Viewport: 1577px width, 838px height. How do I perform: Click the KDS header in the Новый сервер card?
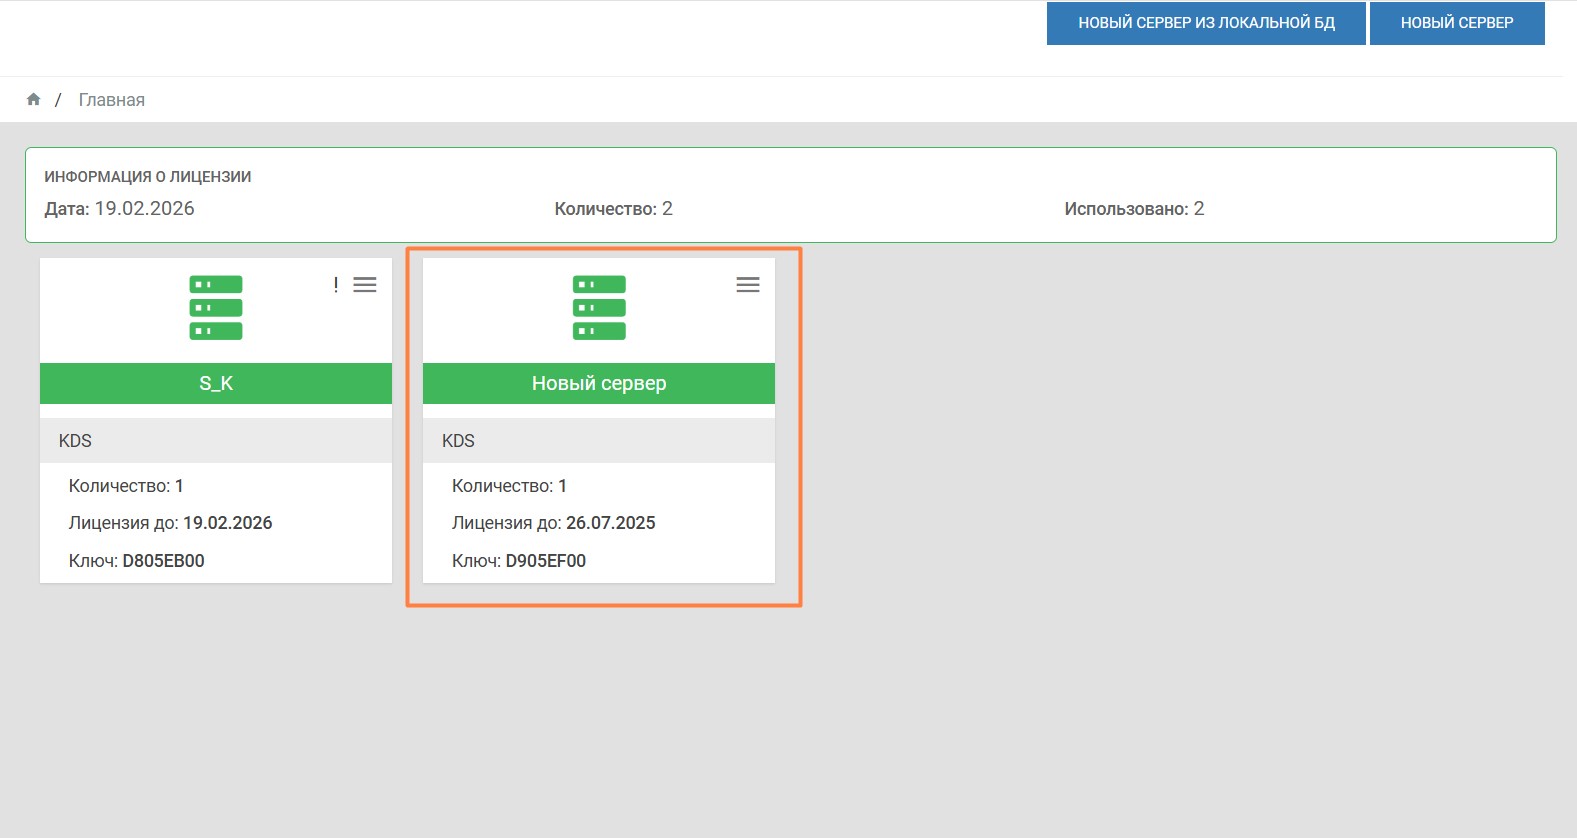(458, 441)
